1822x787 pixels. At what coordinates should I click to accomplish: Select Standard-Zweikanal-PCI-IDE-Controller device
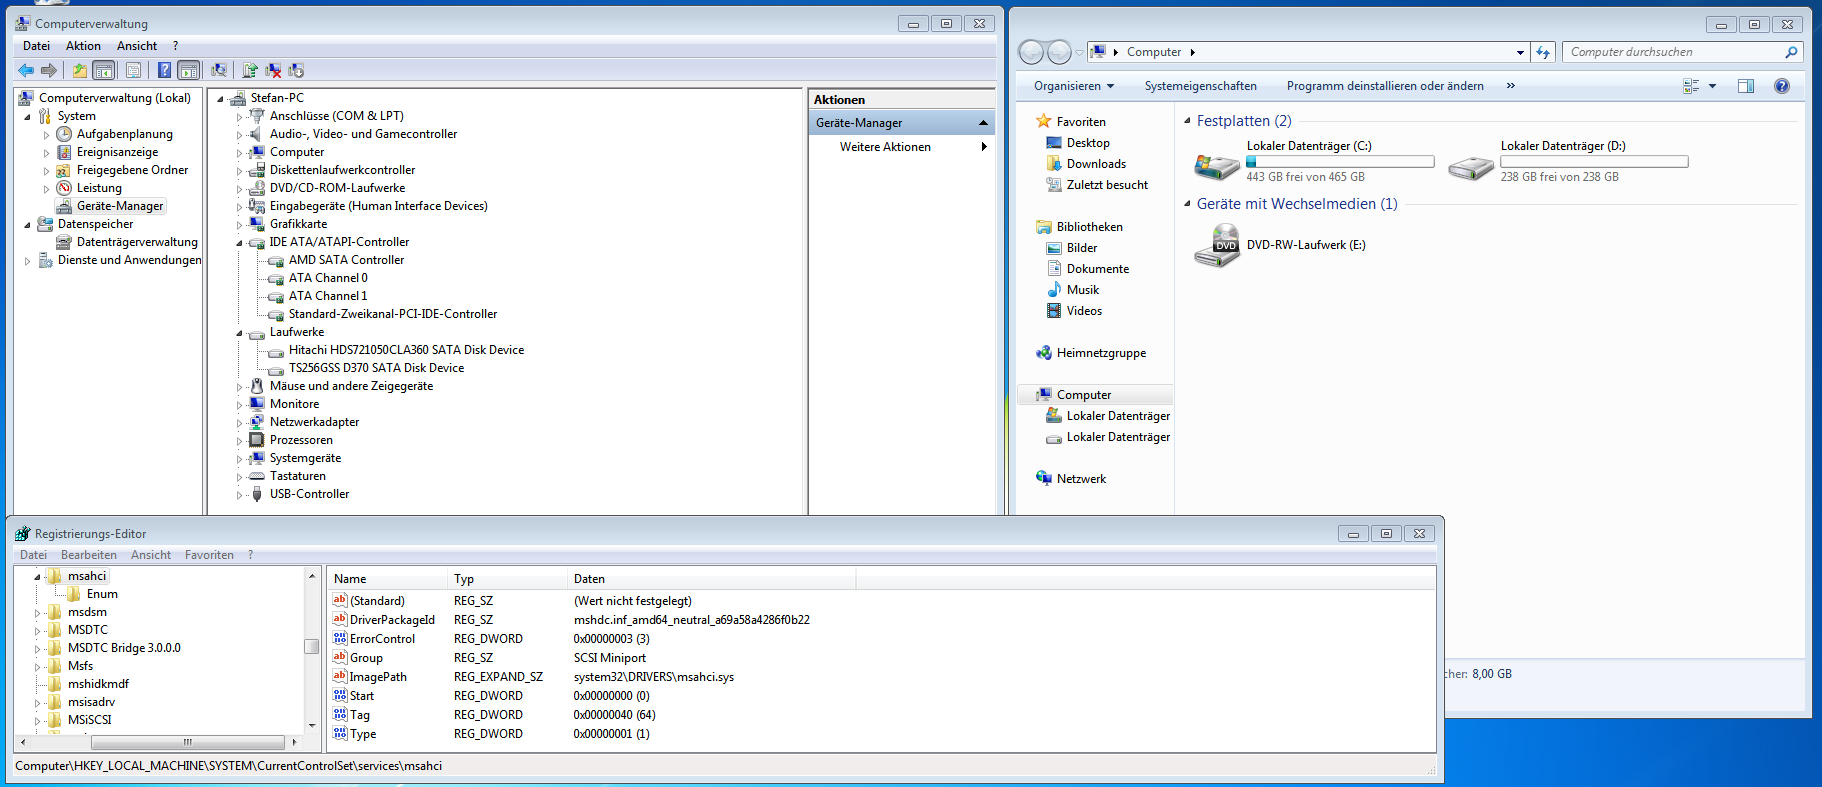pos(392,314)
